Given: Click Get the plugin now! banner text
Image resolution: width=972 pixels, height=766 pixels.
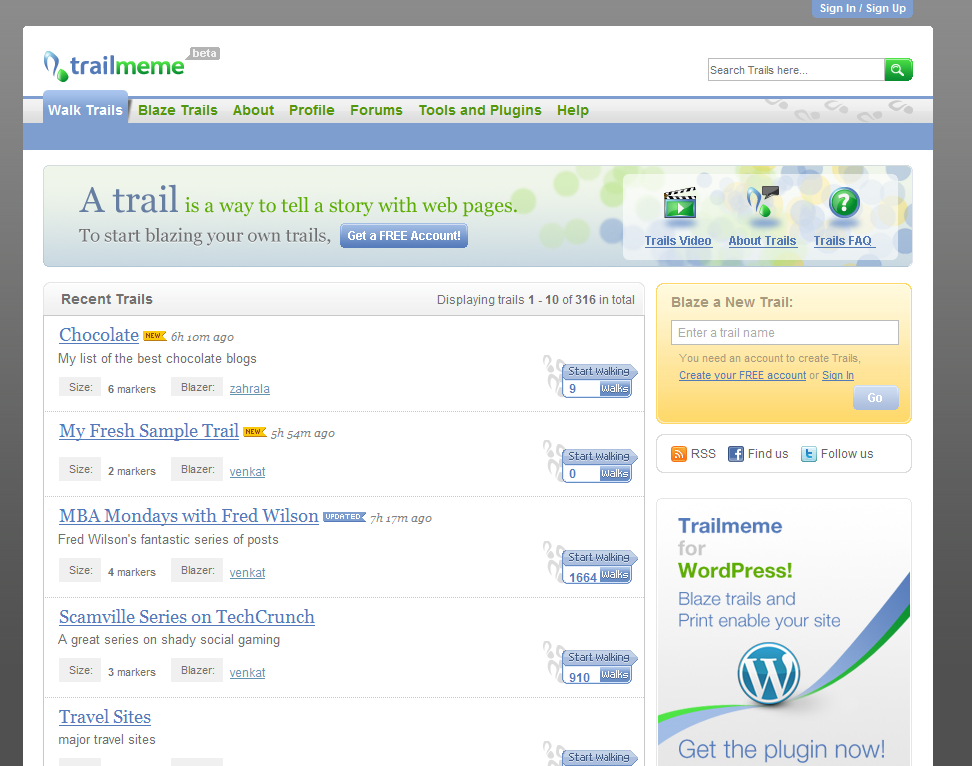Looking at the screenshot, I should (781, 749).
